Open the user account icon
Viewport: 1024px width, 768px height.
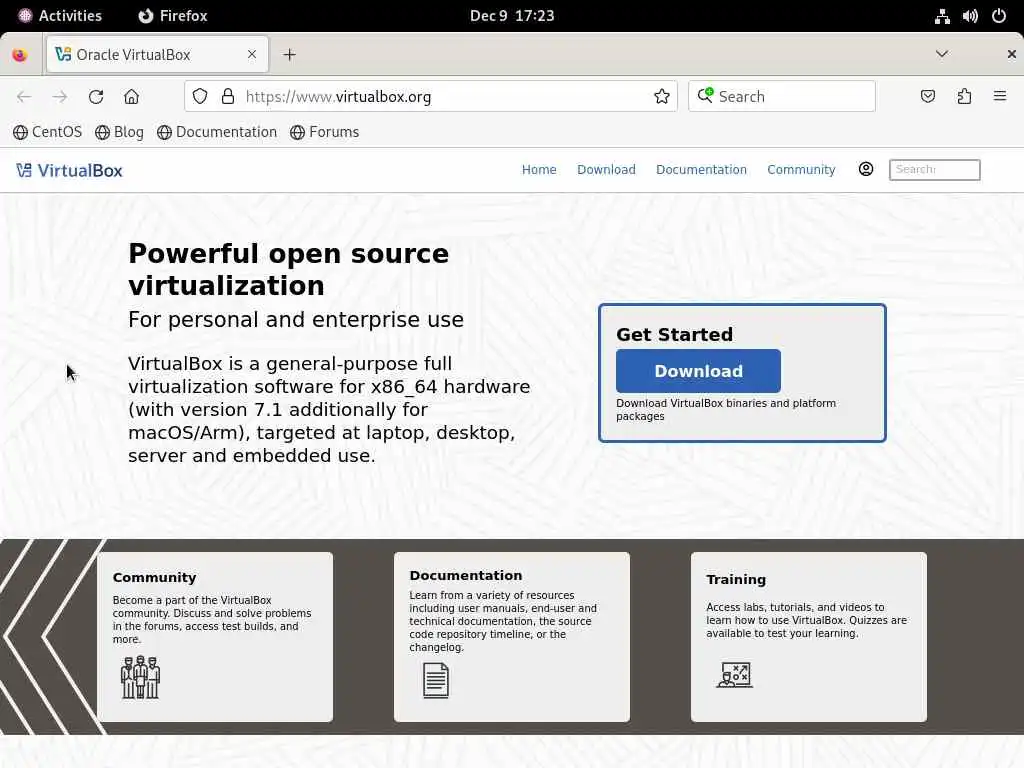[865, 169]
